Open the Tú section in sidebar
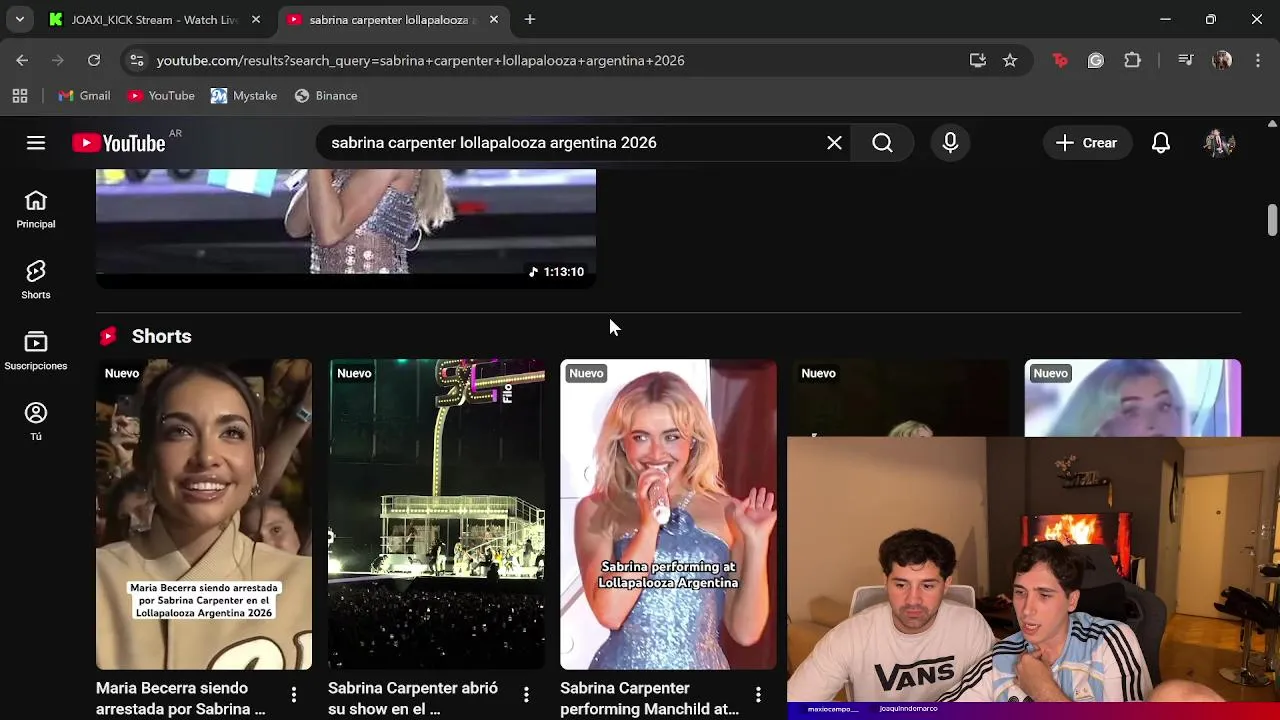This screenshot has height=720, width=1280. [36, 422]
